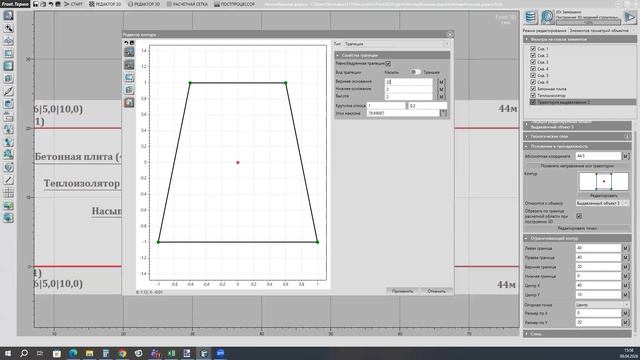Image resolution: width=640 pixels, height=360 pixels.
Task: Click the degree unit button next to Угол наклона
Action: point(443,113)
